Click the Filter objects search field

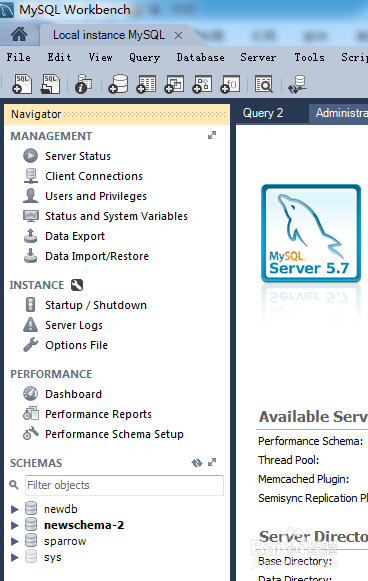coord(124,485)
